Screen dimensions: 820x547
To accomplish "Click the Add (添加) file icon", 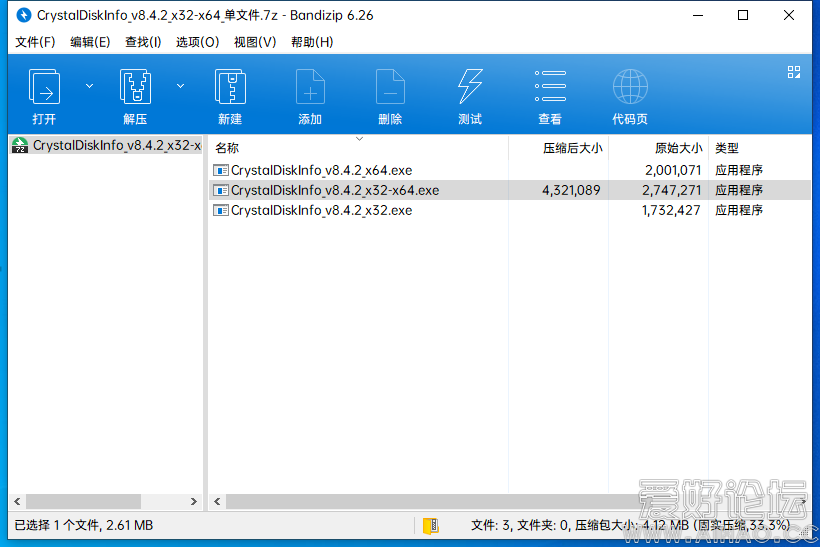I will 310,87.
